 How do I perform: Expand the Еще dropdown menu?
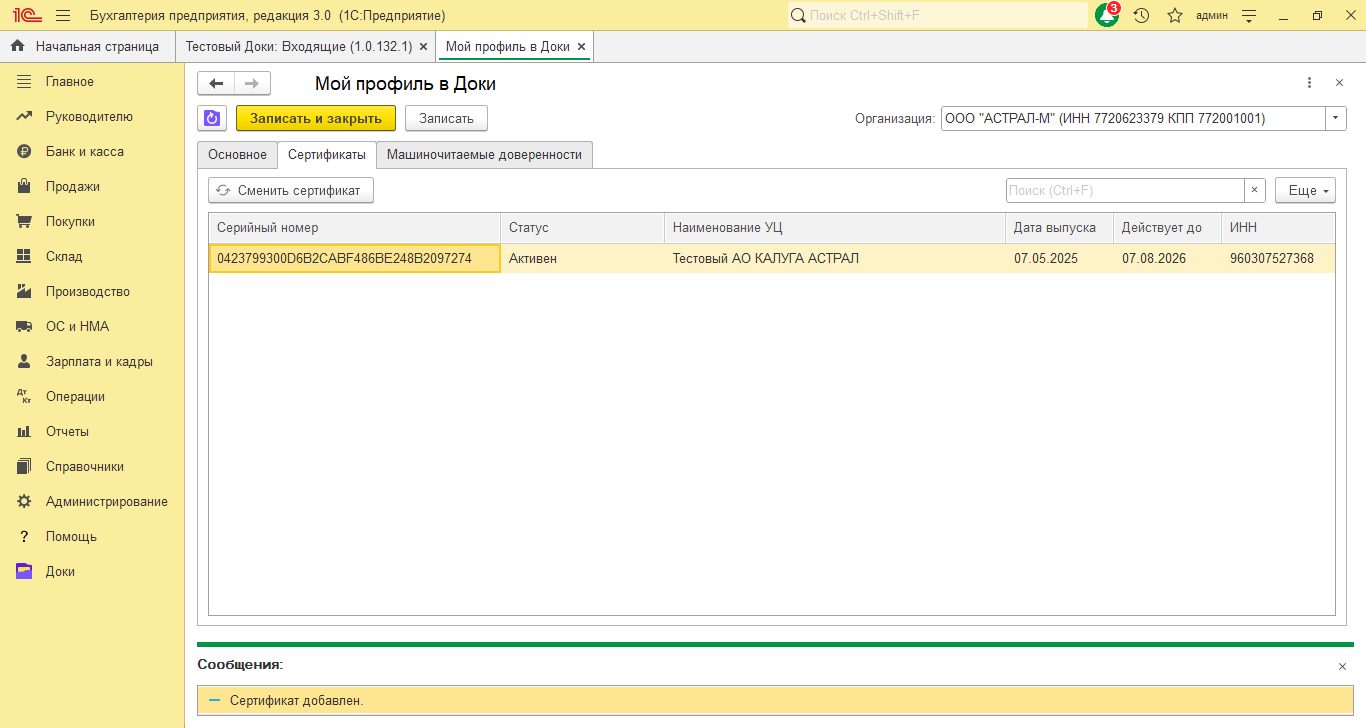click(x=1305, y=190)
